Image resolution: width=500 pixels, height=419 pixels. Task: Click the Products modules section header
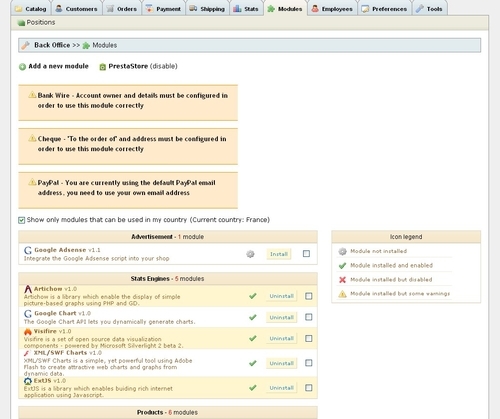(168, 412)
